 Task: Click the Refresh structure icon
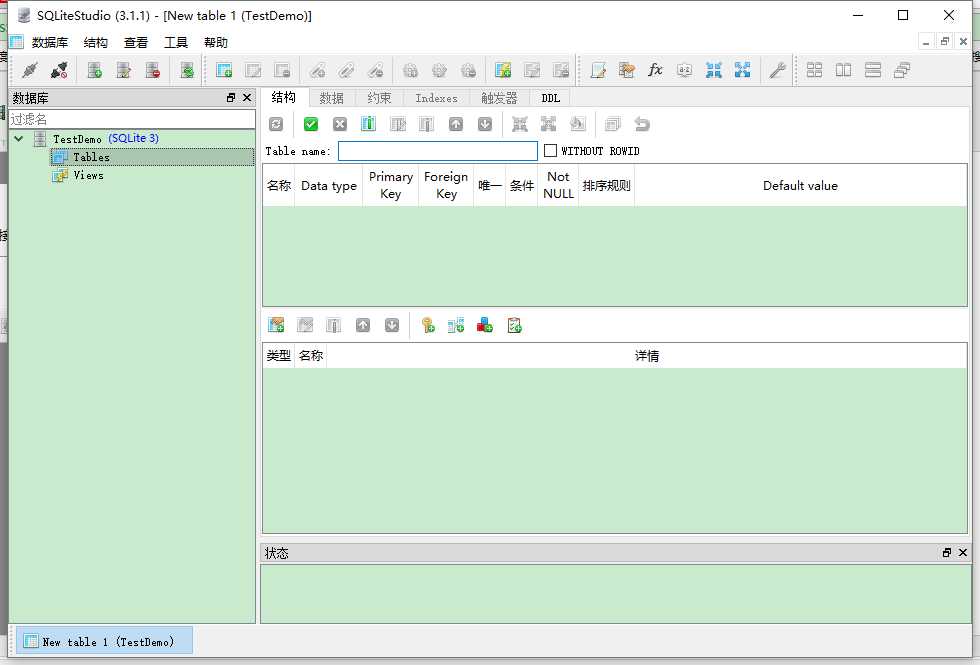pos(276,124)
